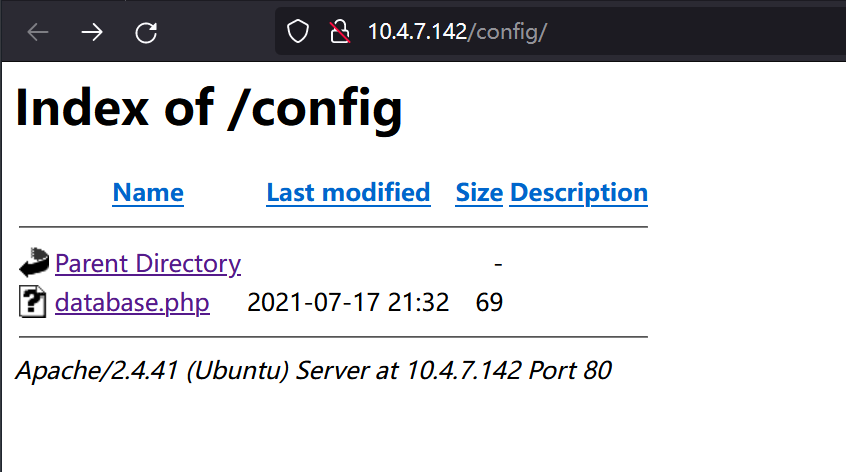This screenshot has height=472, width=846.
Task: Click the divider line above the Apache signature
Action: coord(333,337)
